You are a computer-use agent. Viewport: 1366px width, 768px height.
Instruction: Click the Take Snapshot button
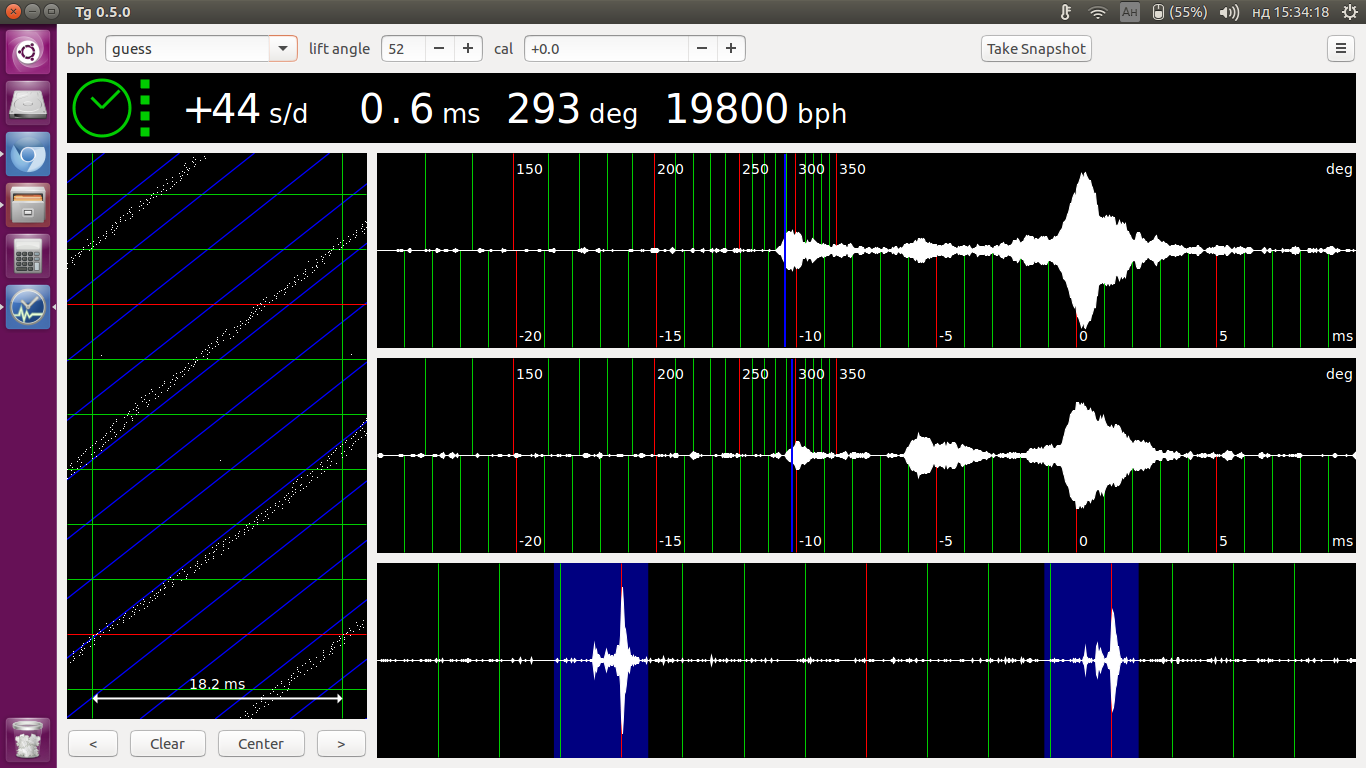pos(1036,48)
